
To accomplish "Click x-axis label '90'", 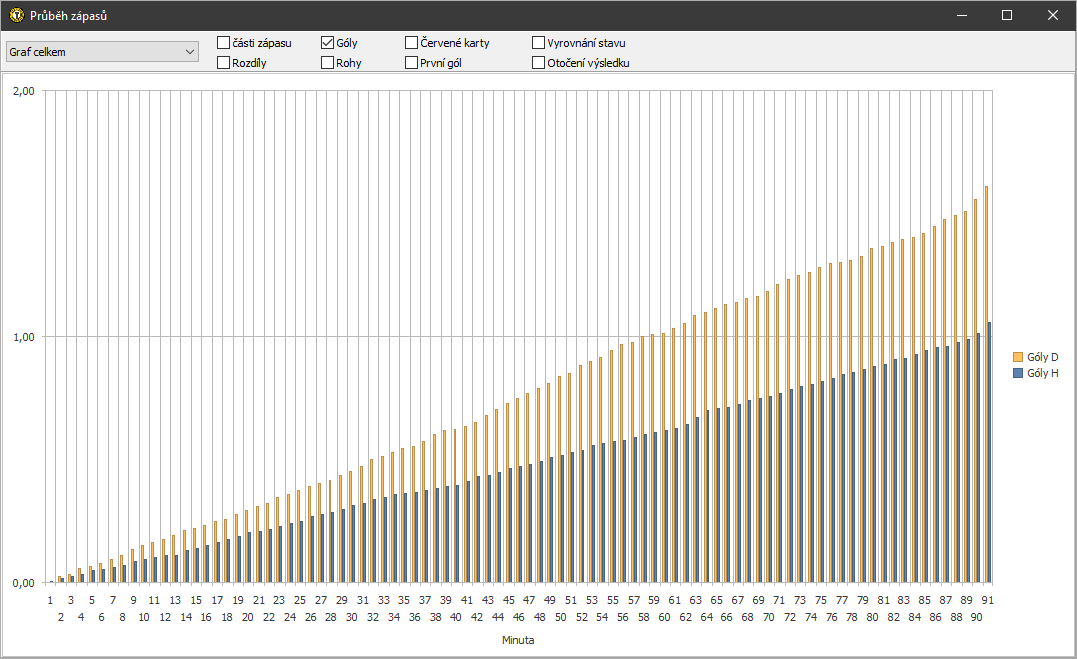I will (x=976, y=618).
